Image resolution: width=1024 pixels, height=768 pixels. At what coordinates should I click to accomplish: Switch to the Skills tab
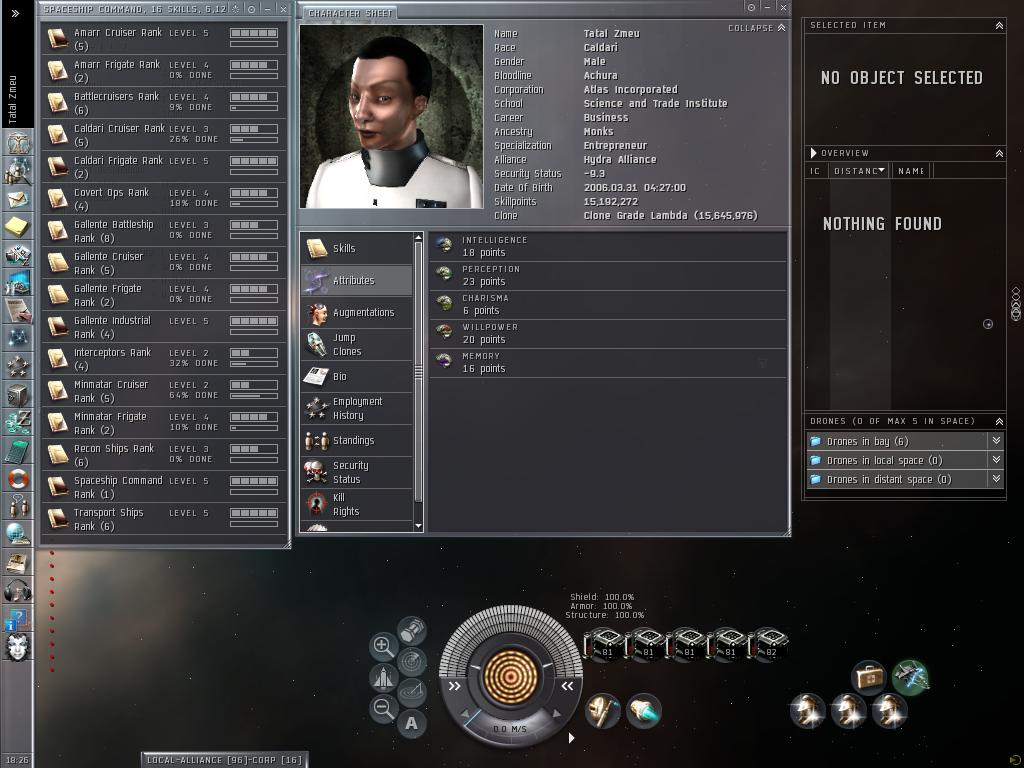tap(357, 248)
